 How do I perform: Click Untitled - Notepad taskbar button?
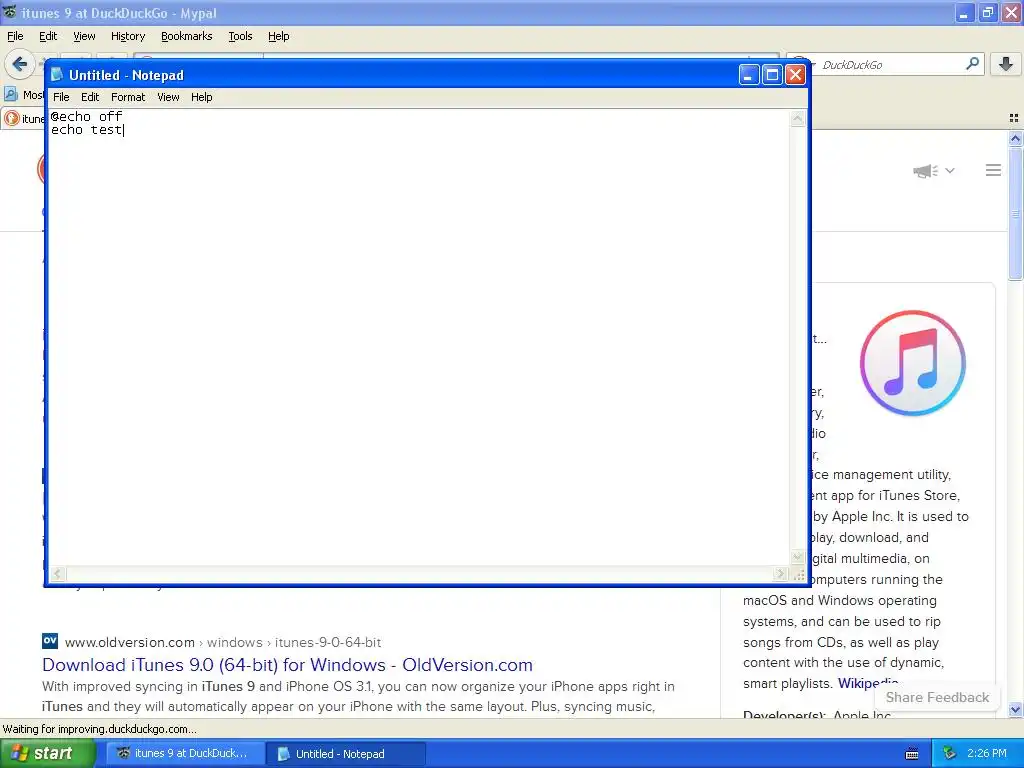(346, 754)
